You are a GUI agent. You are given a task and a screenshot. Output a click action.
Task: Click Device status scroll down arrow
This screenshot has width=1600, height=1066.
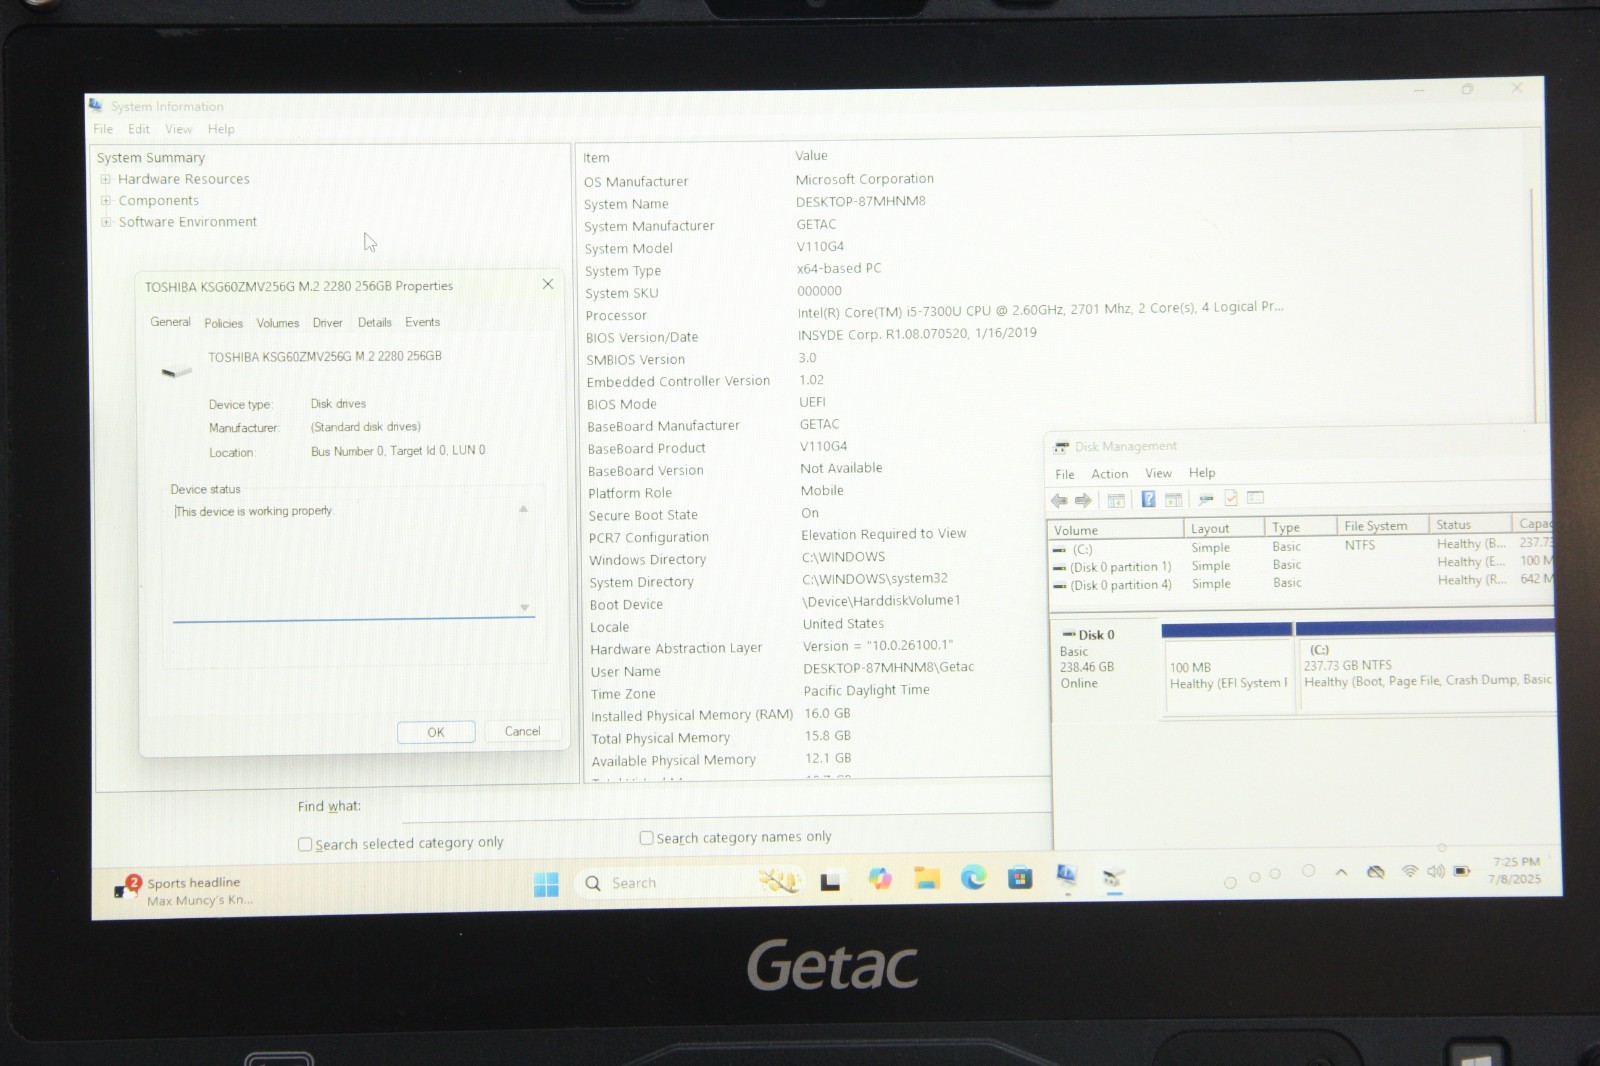coord(524,608)
